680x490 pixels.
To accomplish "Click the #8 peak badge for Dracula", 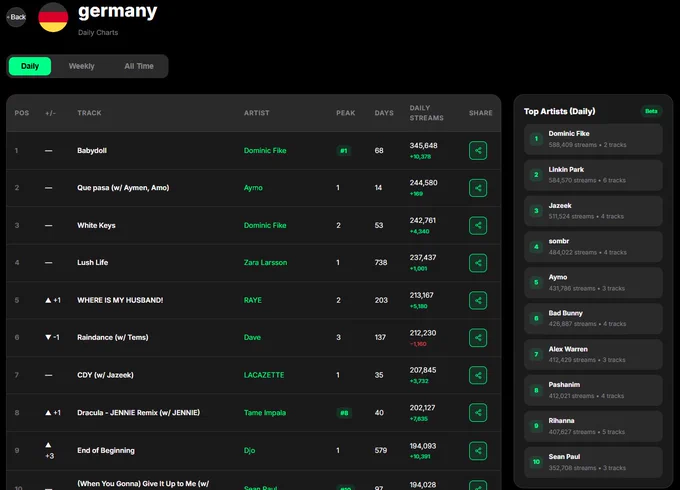I will (x=344, y=413).
